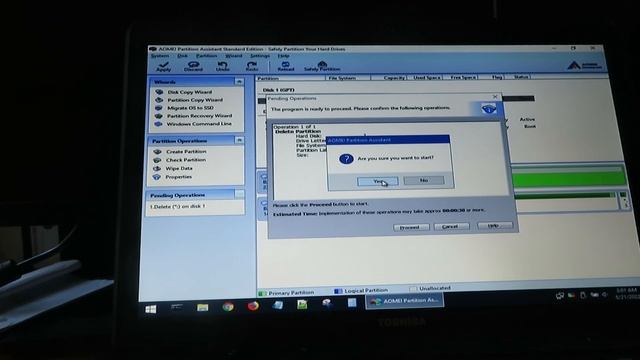The height and width of the screenshot is (360, 640).
Task: Confirm start by clicking Yes
Action: point(378,181)
